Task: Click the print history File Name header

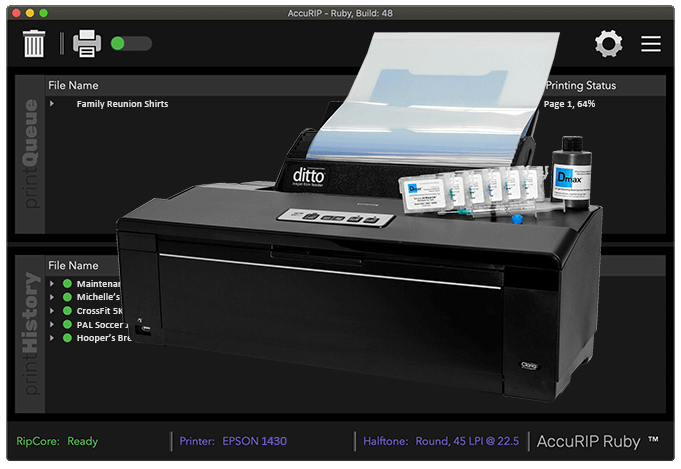Action: 73,265
